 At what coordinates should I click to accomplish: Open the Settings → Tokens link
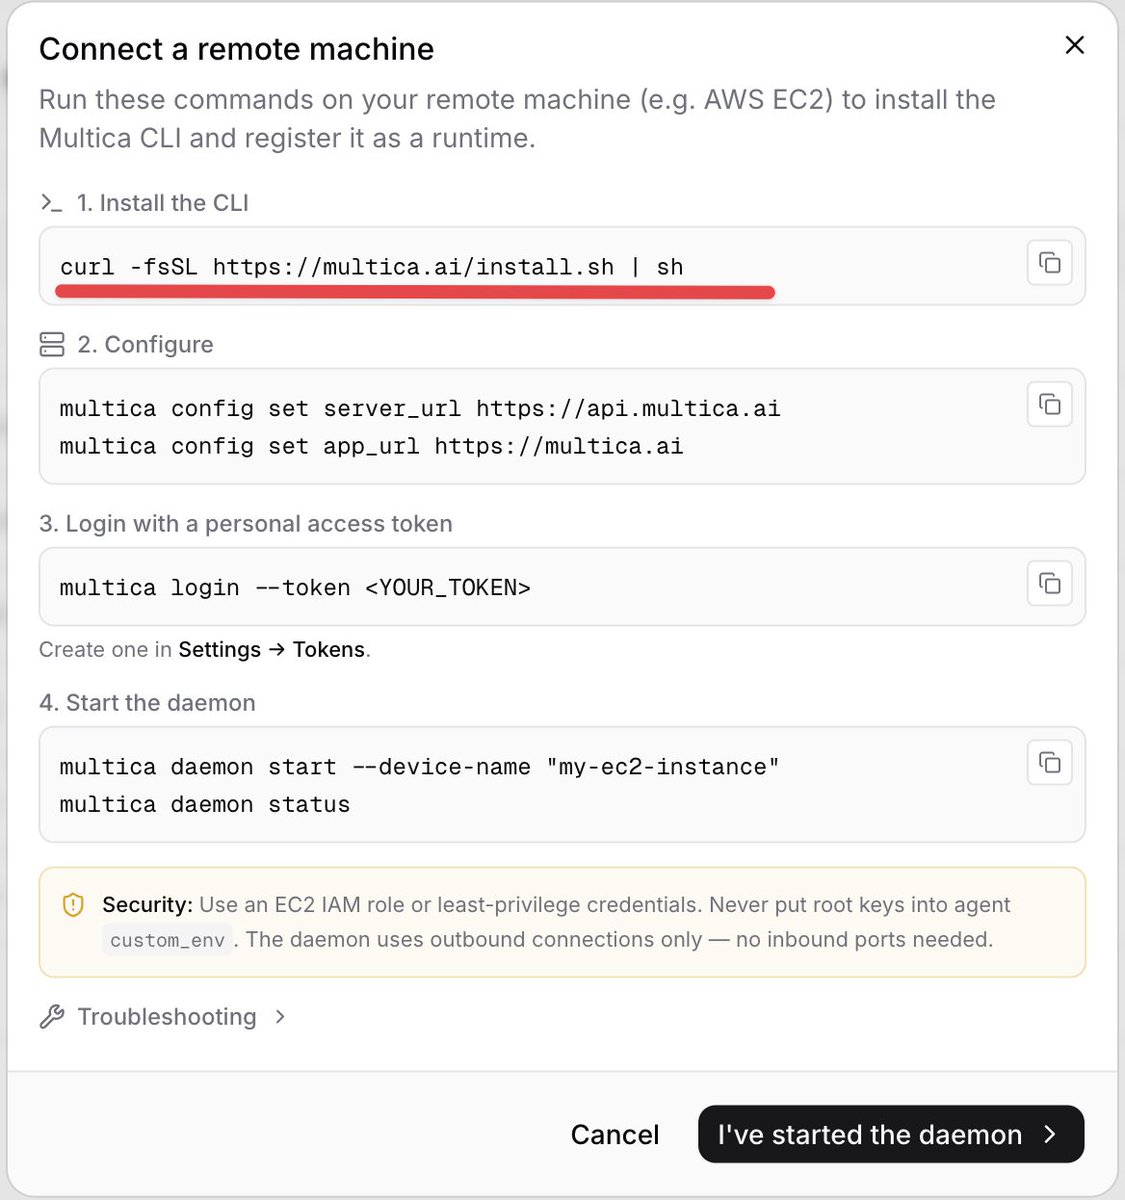(x=271, y=649)
